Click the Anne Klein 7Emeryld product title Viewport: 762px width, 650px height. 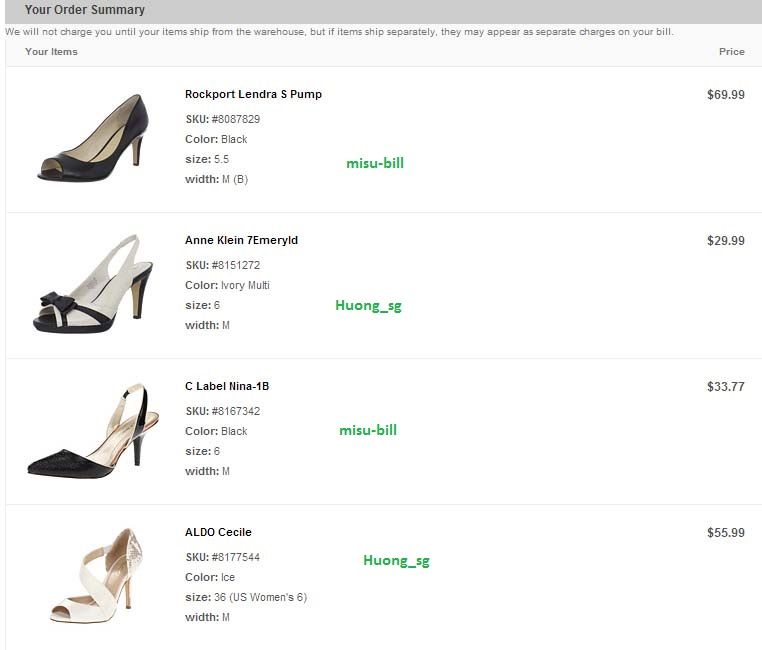click(241, 240)
